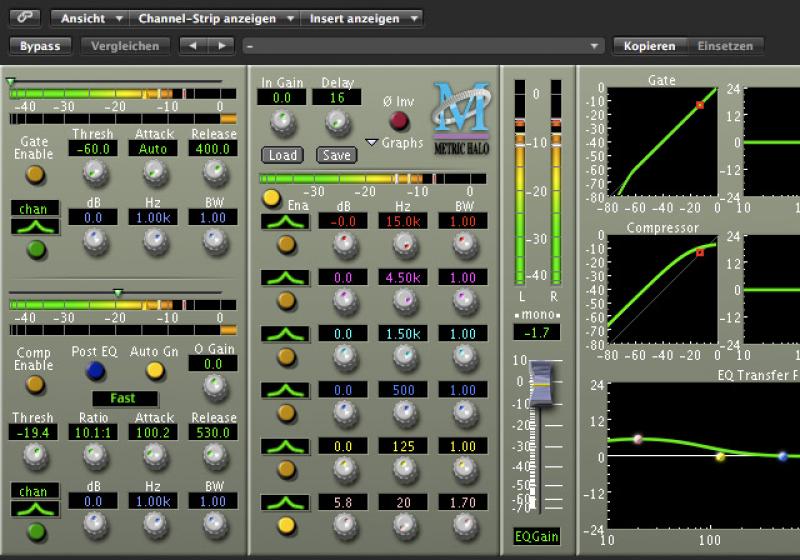Click the Kopieren button
This screenshot has width=800, height=560.
(649, 46)
